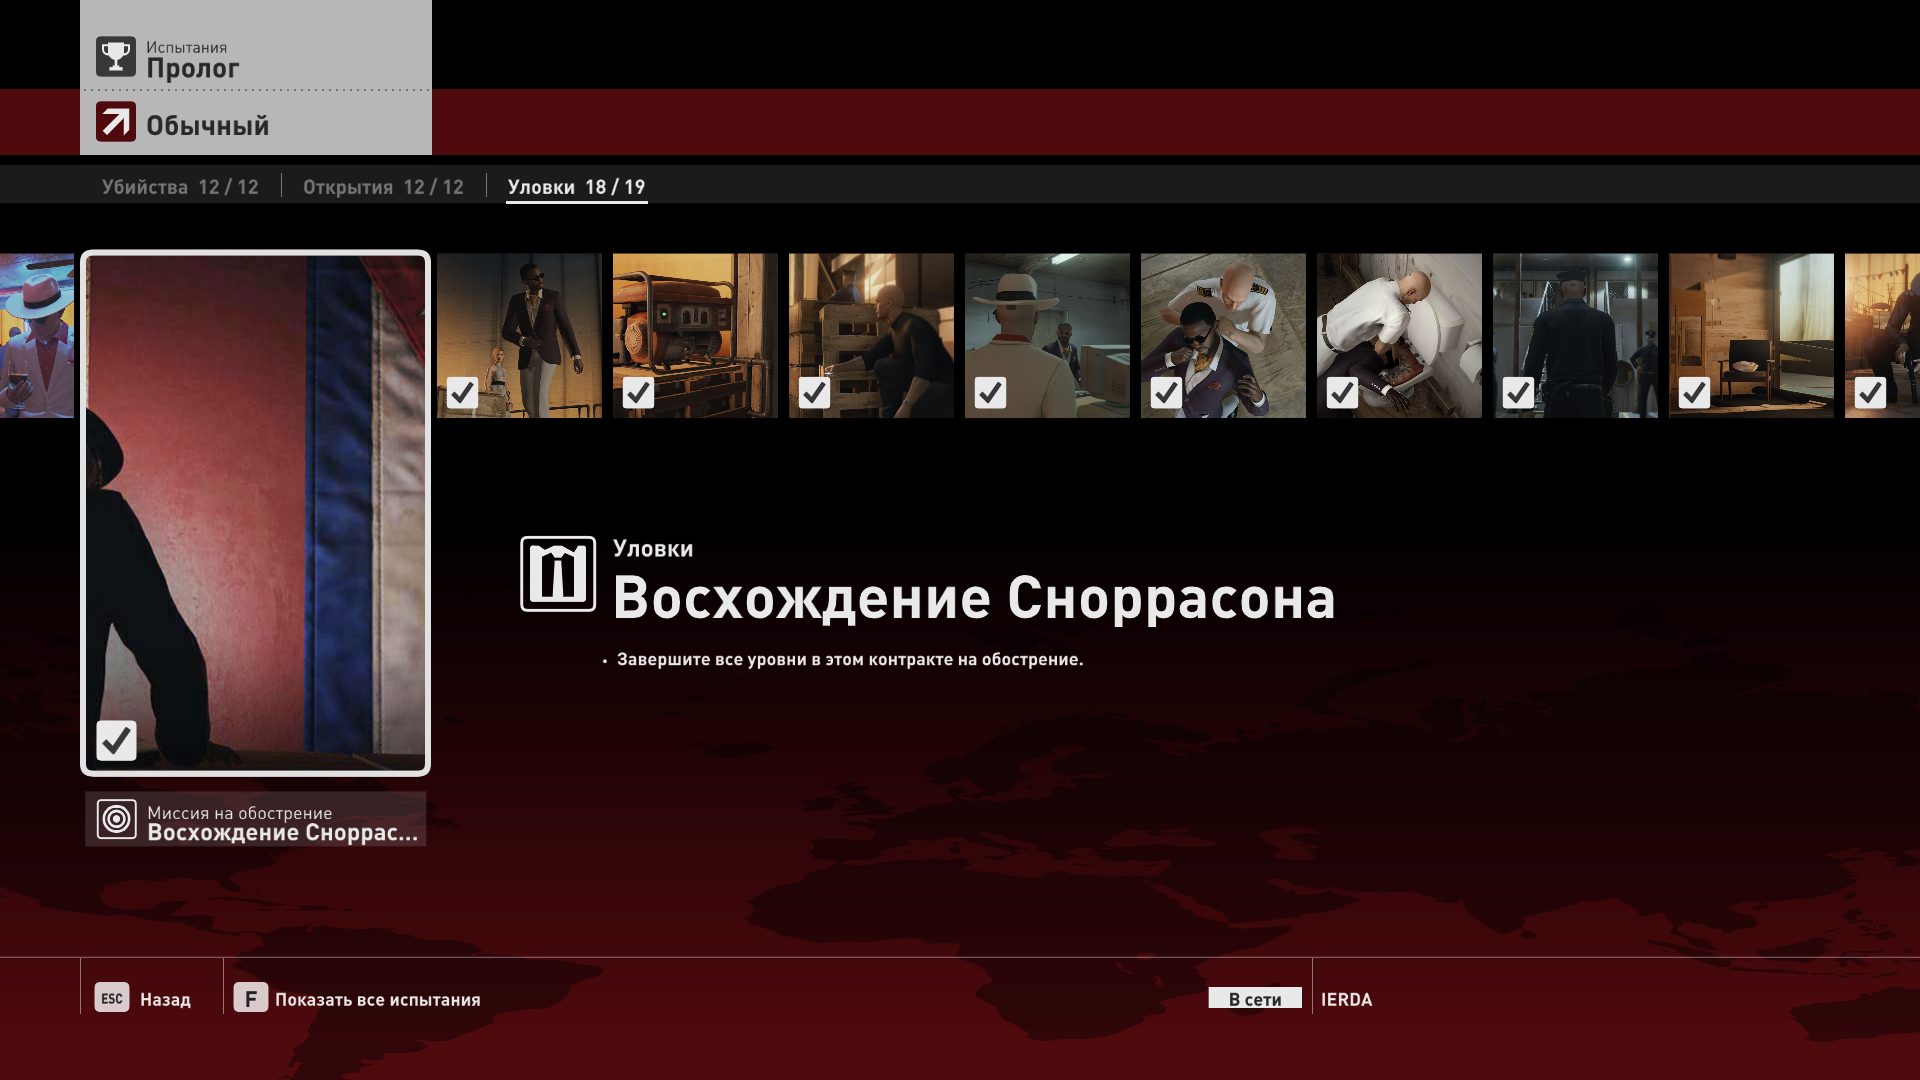Toggle checkmark on toilet drowning challenge tile
This screenshot has height=1080, width=1920.
[1342, 393]
